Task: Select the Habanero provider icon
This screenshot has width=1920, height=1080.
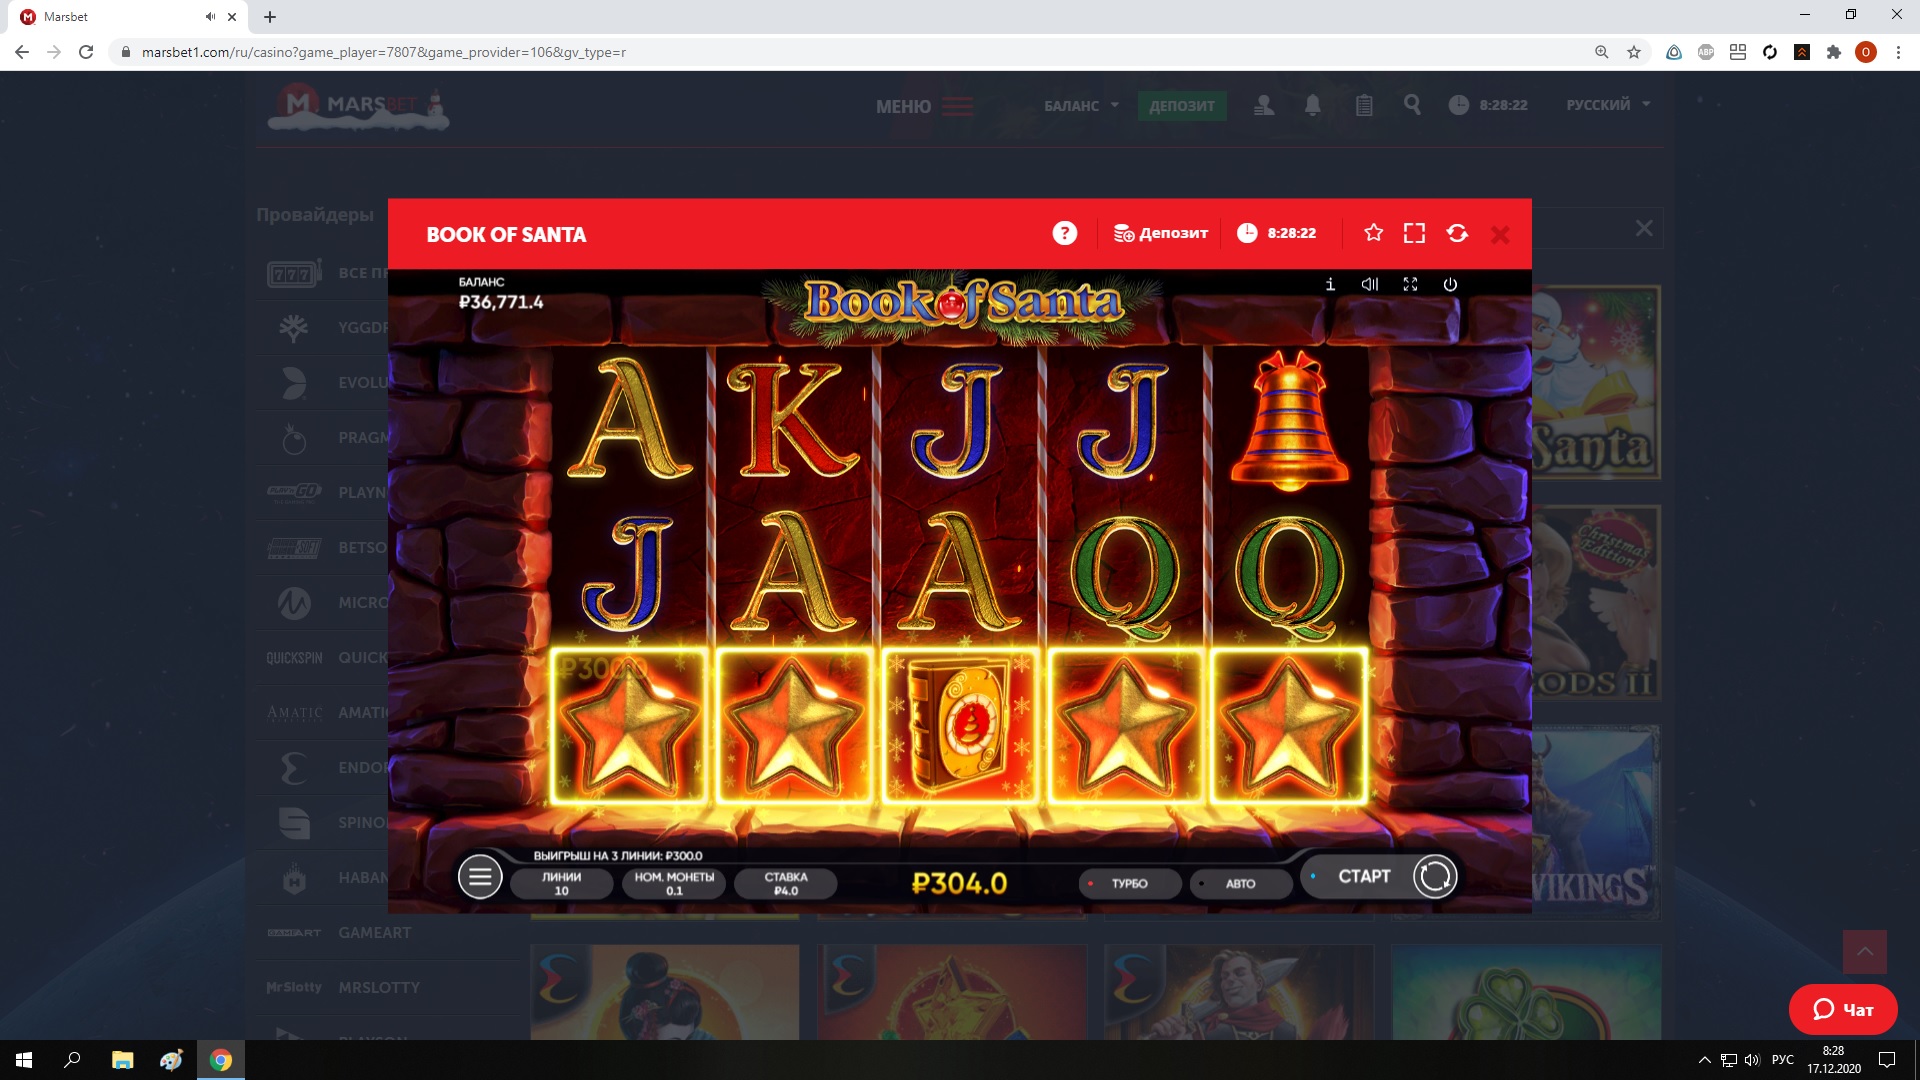Action: point(294,878)
